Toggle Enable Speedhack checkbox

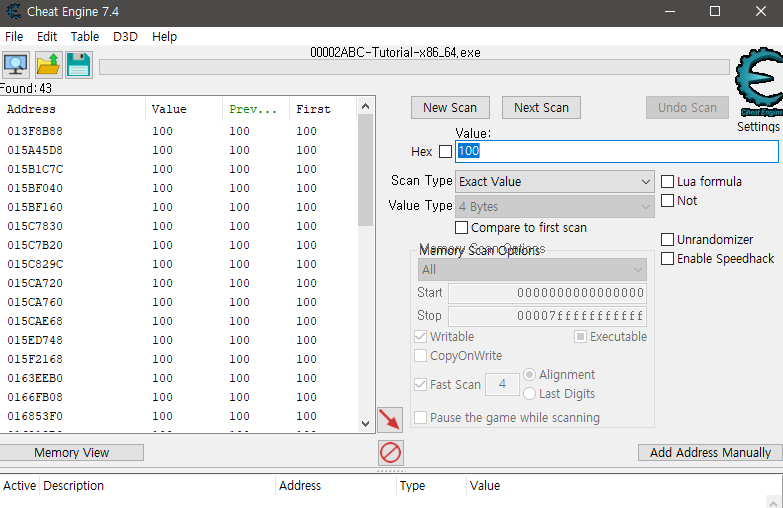click(668, 258)
